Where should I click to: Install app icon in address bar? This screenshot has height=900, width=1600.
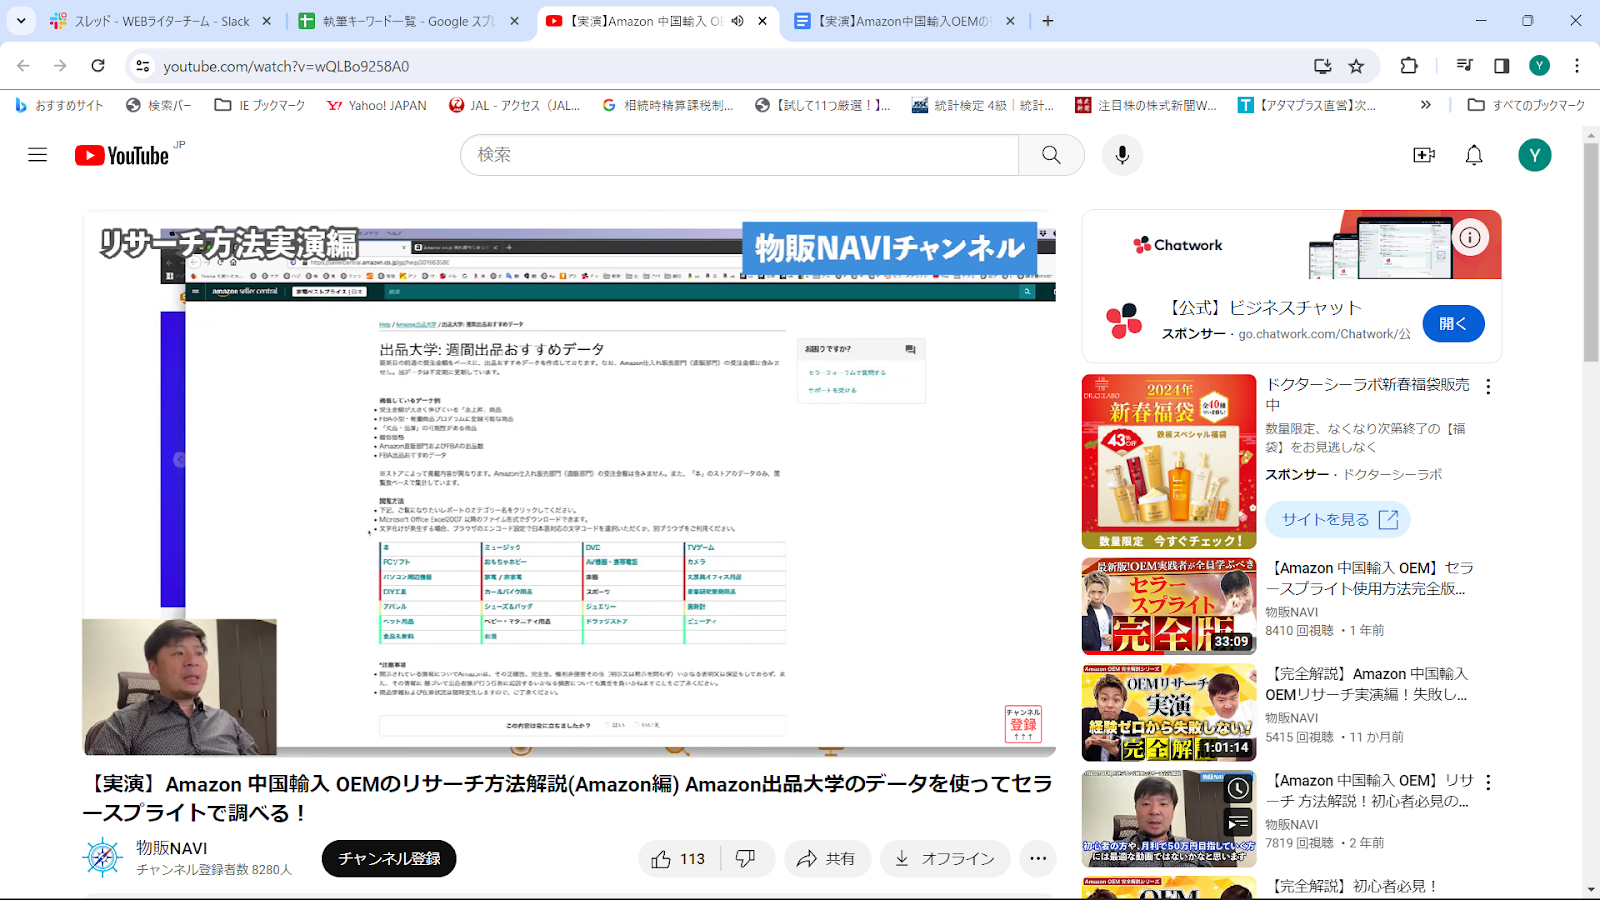click(x=1322, y=66)
